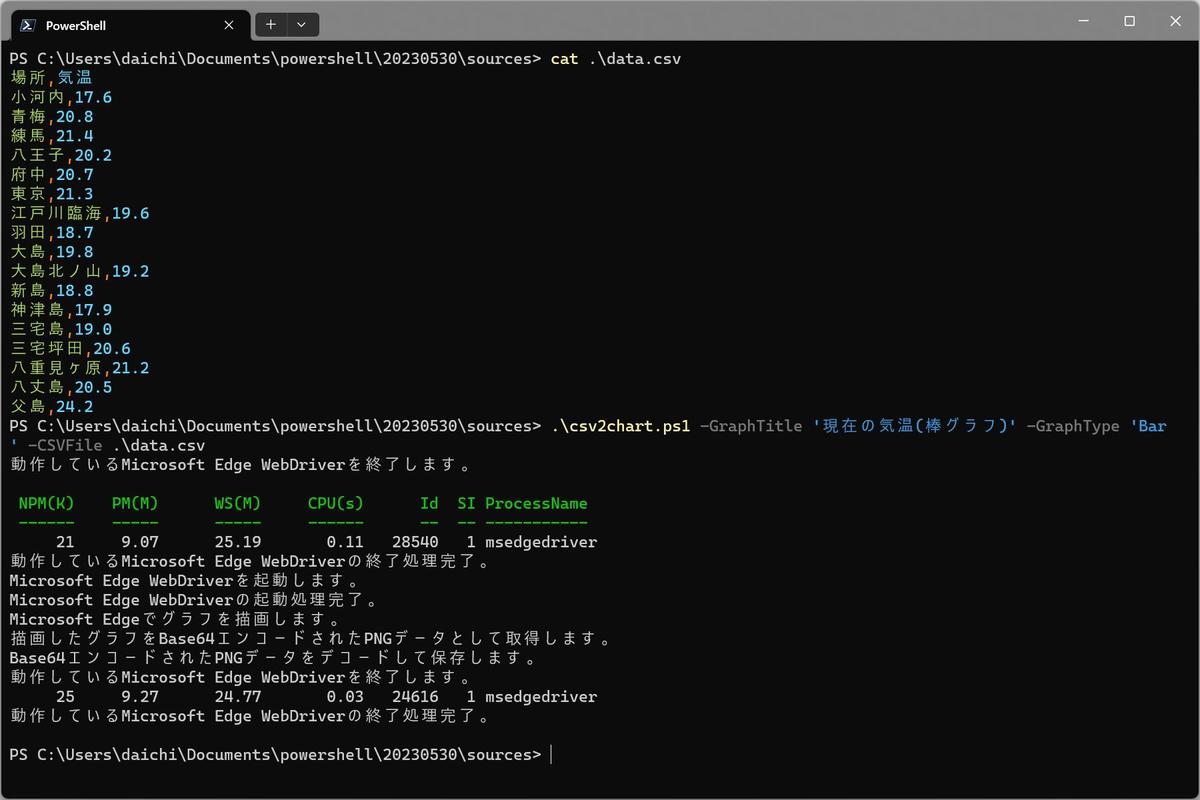Maximize the terminal window
Image resolution: width=1200 pixels, height=800 pixels.
click(1129, 21)
